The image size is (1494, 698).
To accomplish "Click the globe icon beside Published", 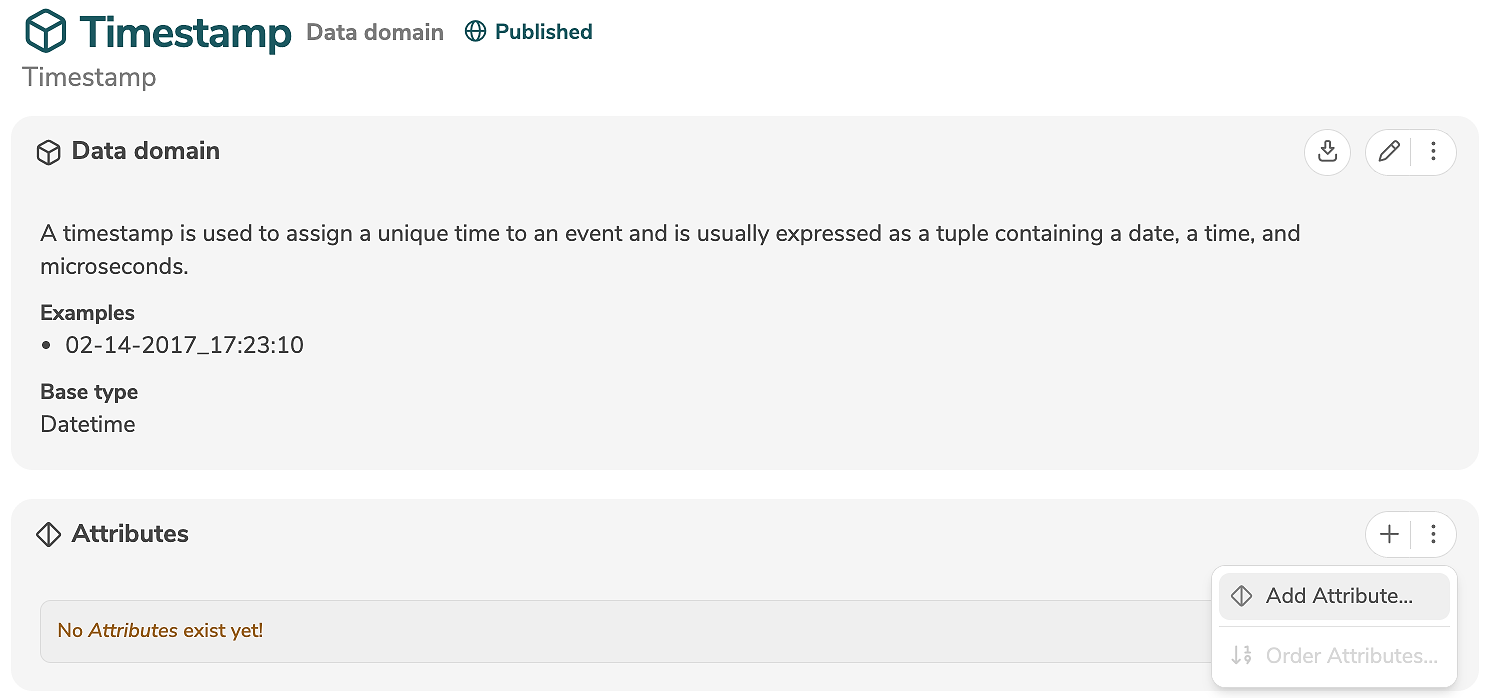I will pyautogui.click(x=476, y=32).
